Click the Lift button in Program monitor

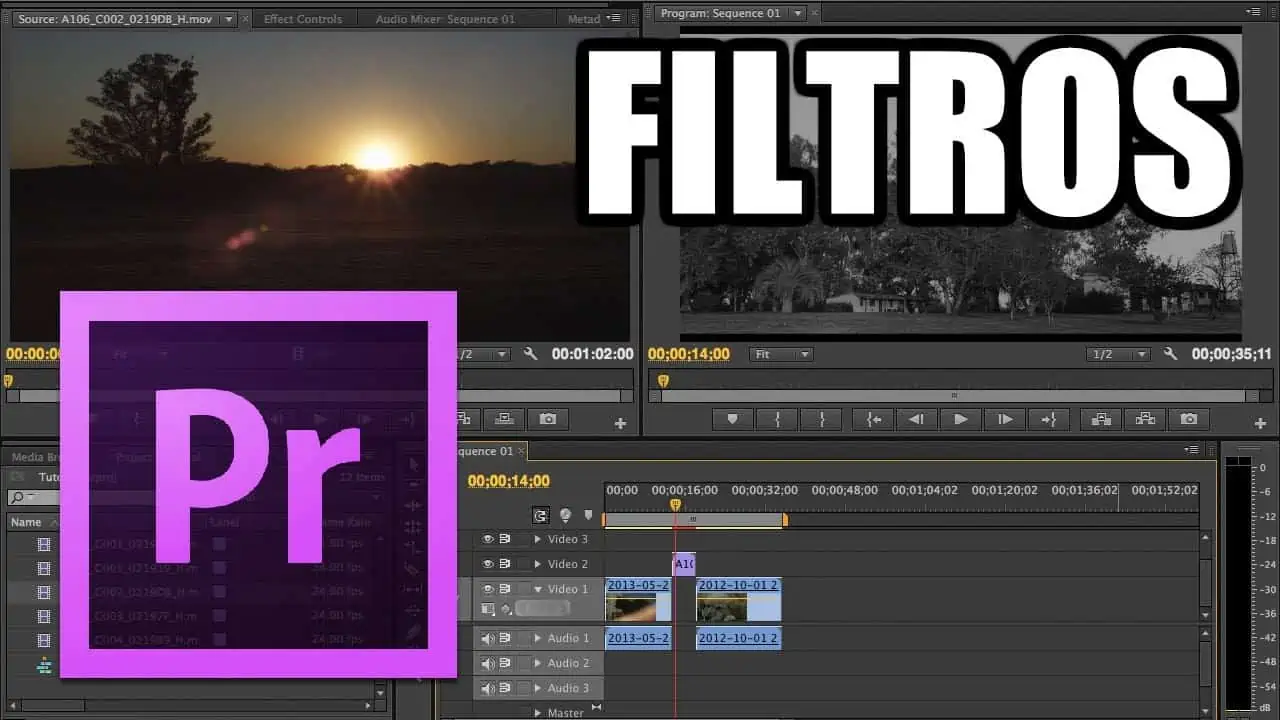click(1101, 420)
